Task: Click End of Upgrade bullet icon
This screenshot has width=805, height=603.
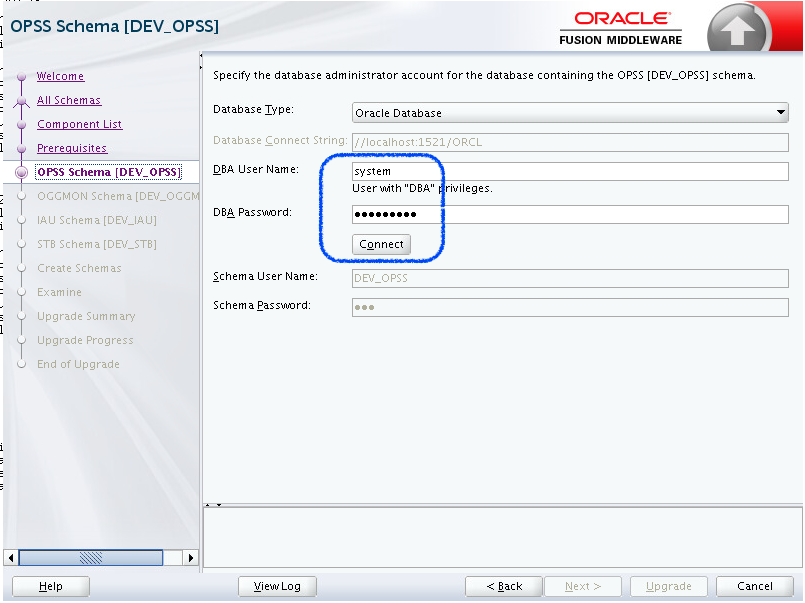Action: 22,364
